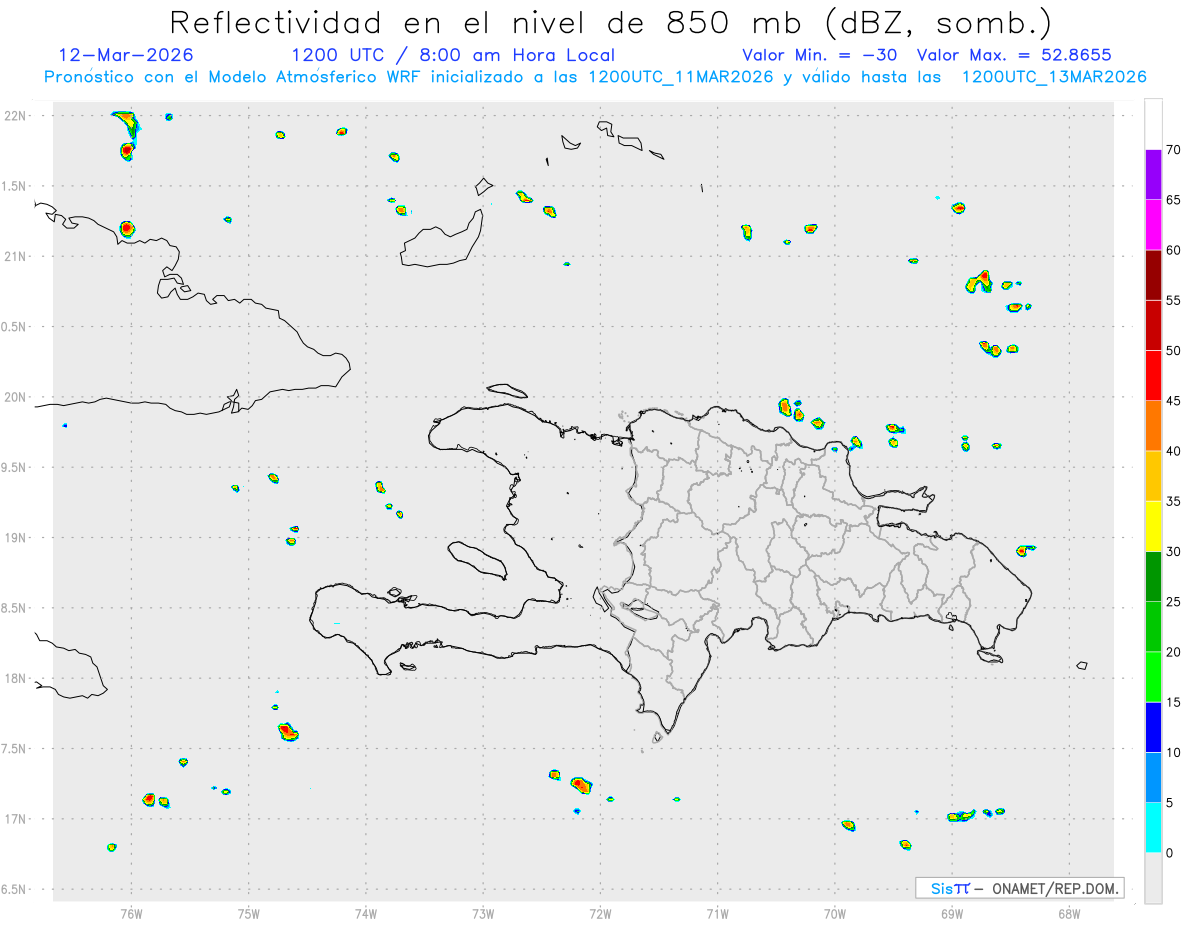
Task: Click the purple 65–70 dBZ colorbar segment
Action: click(1153, 175)
